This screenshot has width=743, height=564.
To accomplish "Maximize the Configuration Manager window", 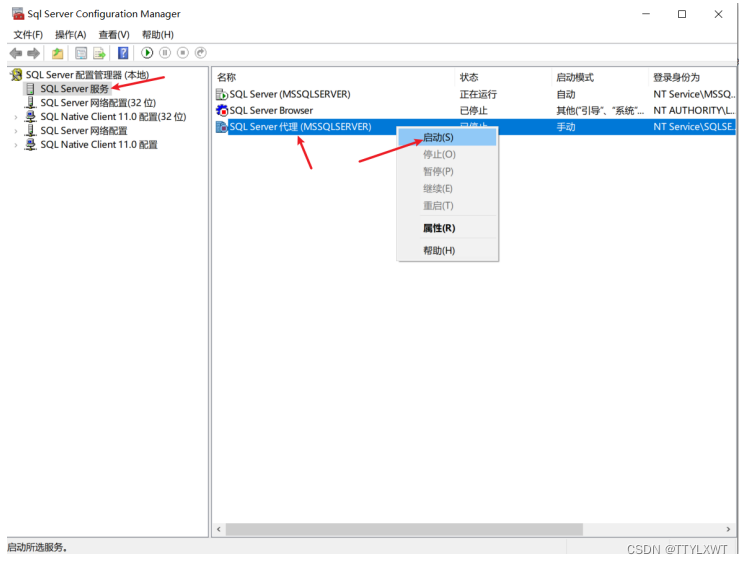I will [x=682, y=14].
